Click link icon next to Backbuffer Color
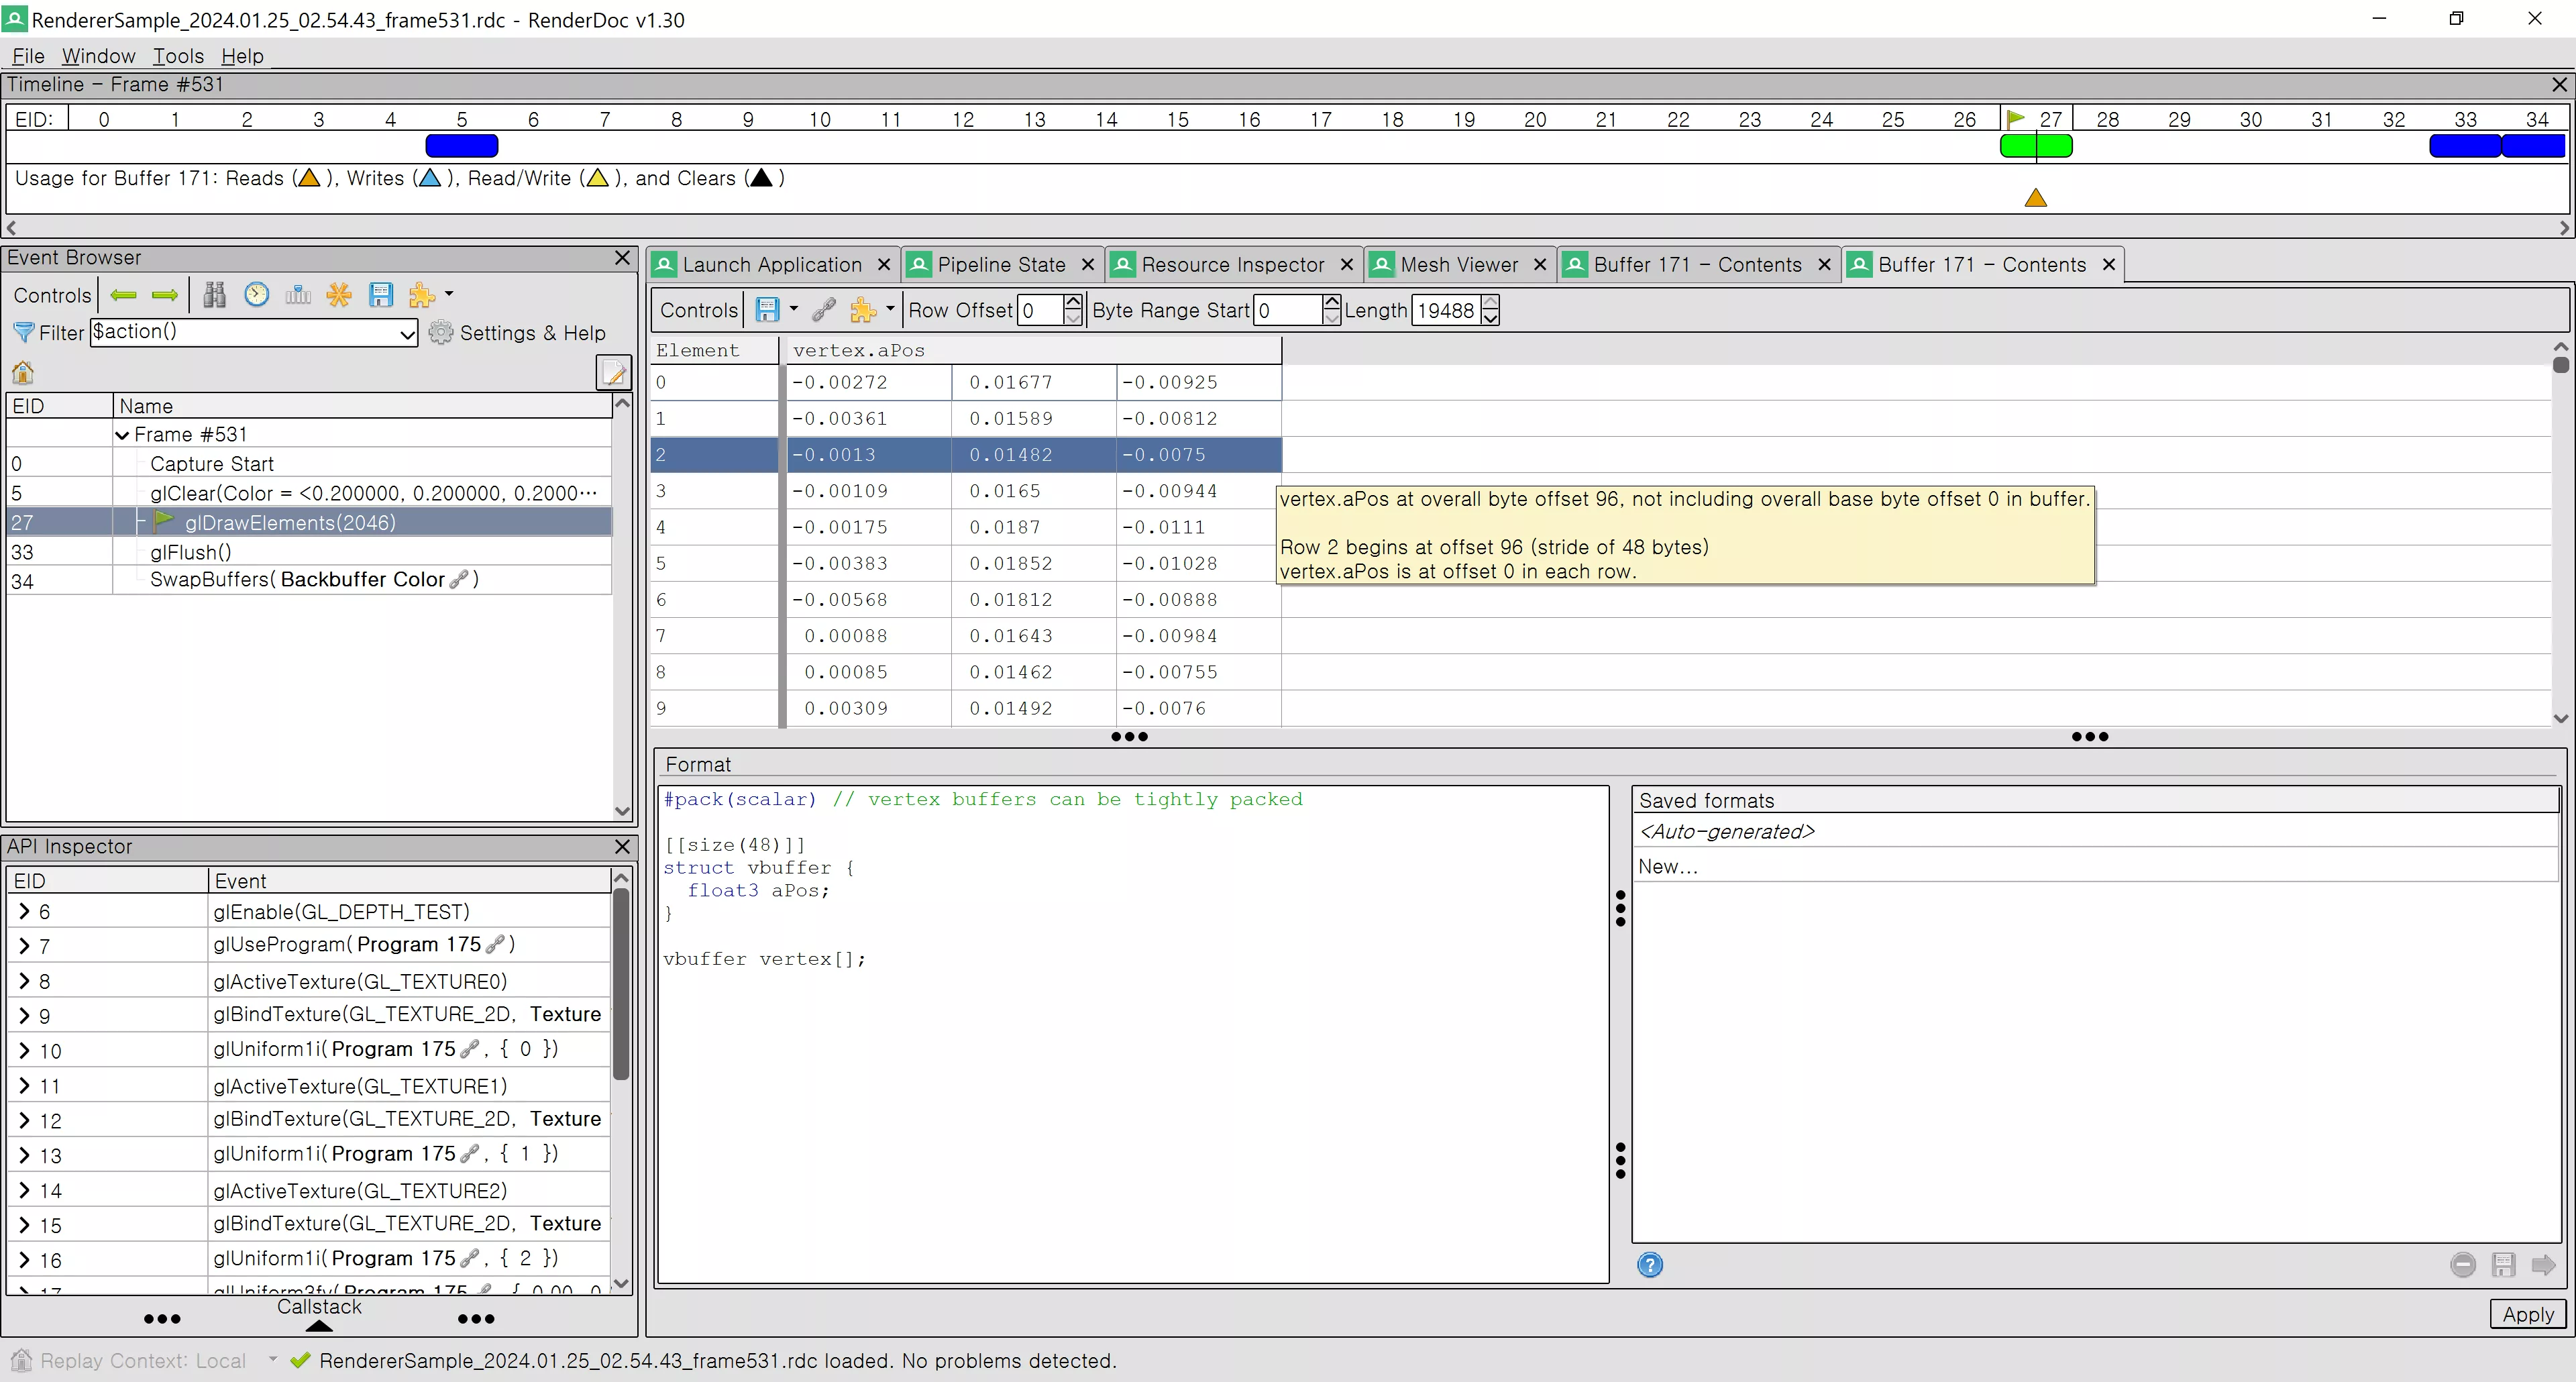 pos(459,580)
